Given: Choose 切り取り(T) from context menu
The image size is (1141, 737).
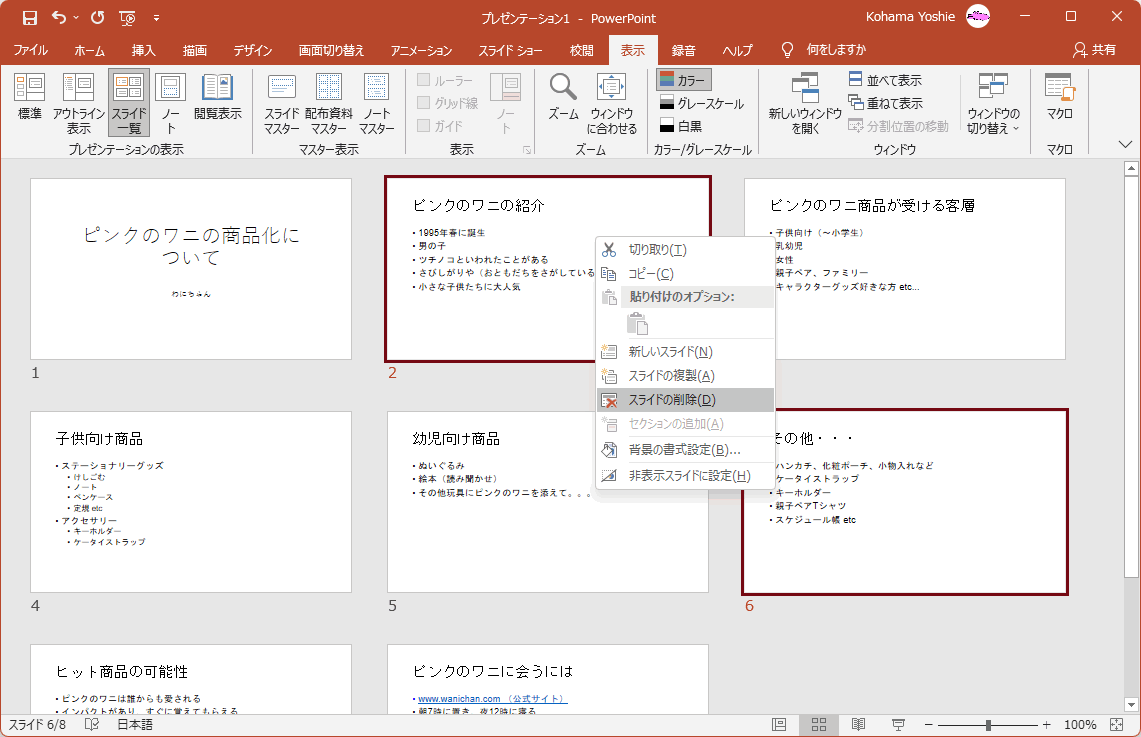Looking at the screenshot, I should click(x=685, y=250).
